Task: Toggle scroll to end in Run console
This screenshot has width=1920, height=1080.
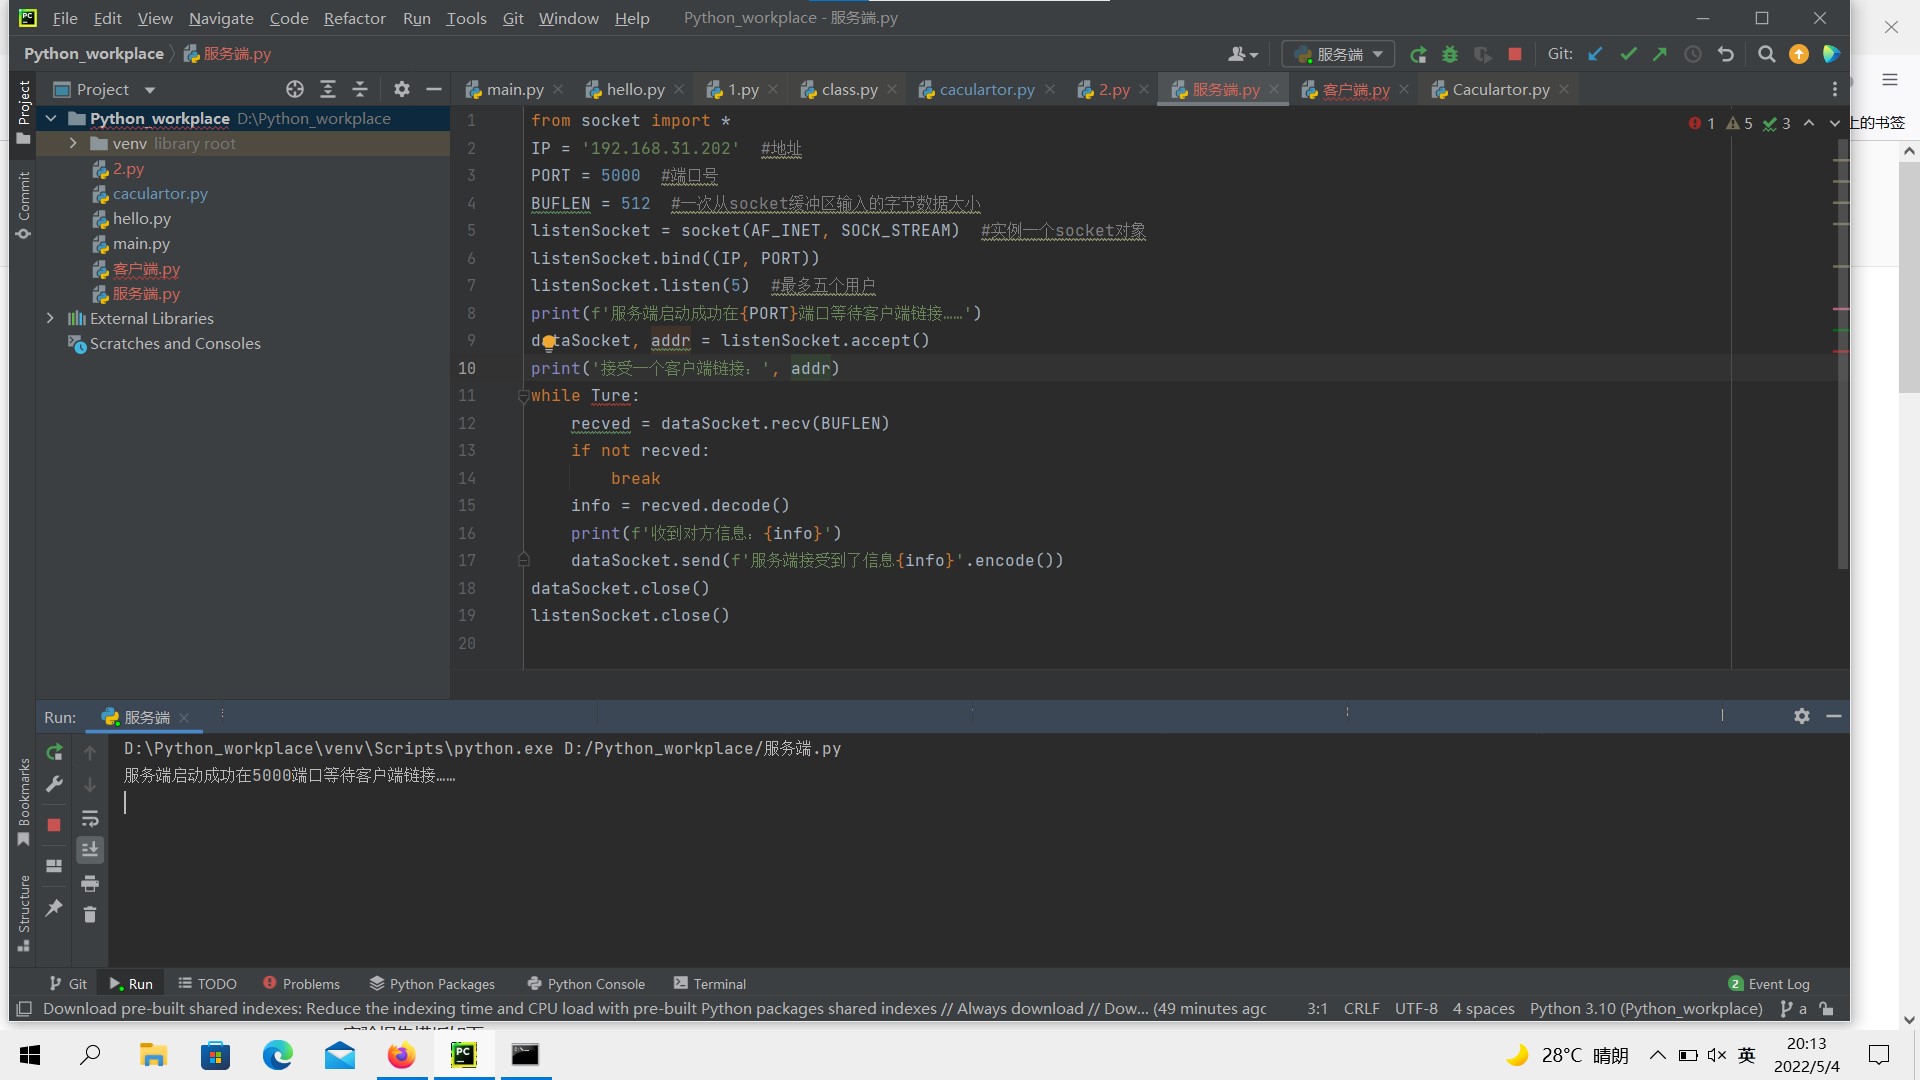Action: click(90, 850)
